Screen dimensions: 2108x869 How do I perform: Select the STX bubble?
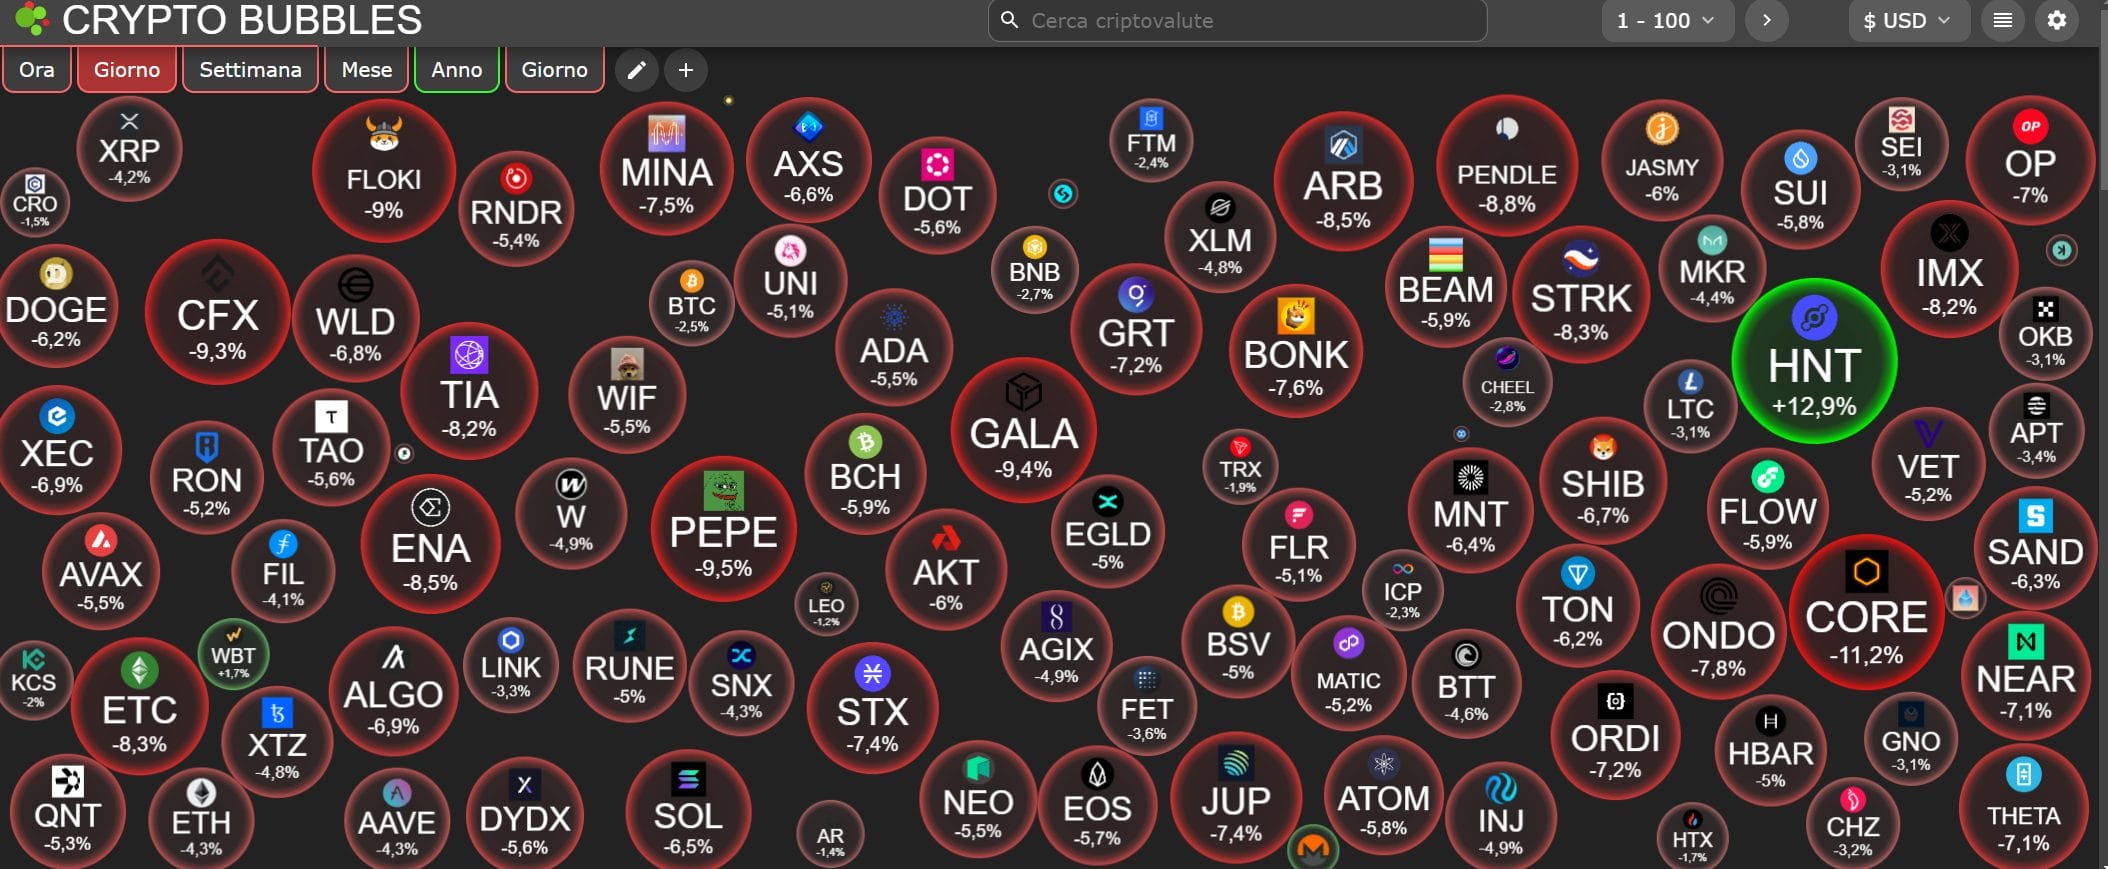click(x=873, y=708)
